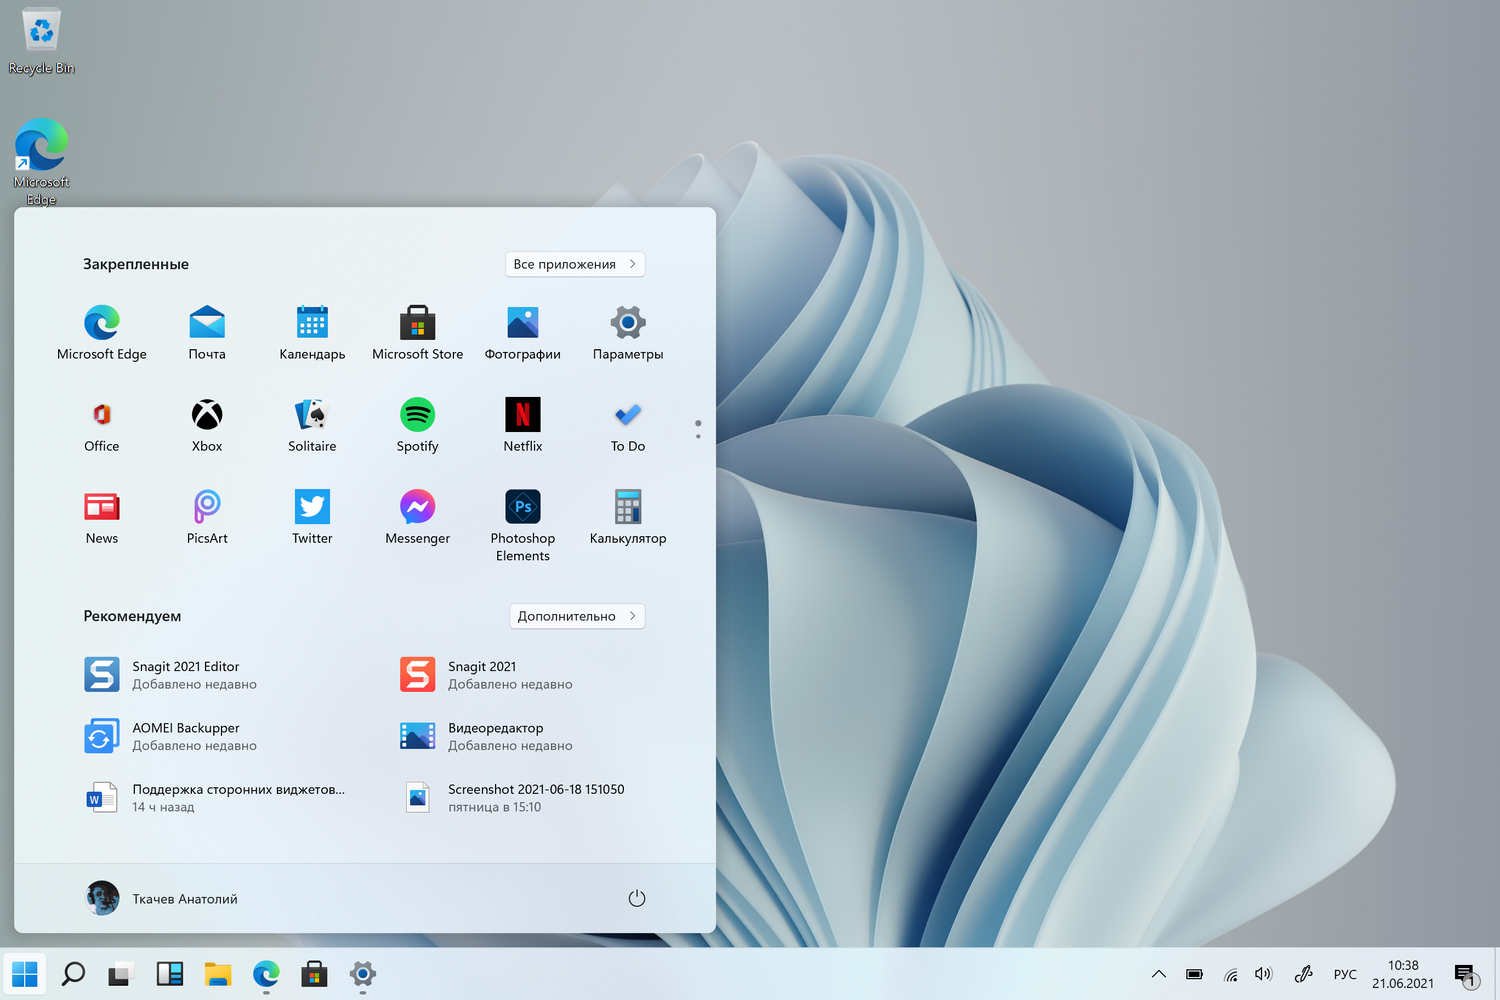Open the clock showing 10:38
The width and height of the screenshot is (1500, 1000).
tap(1403, 974)
